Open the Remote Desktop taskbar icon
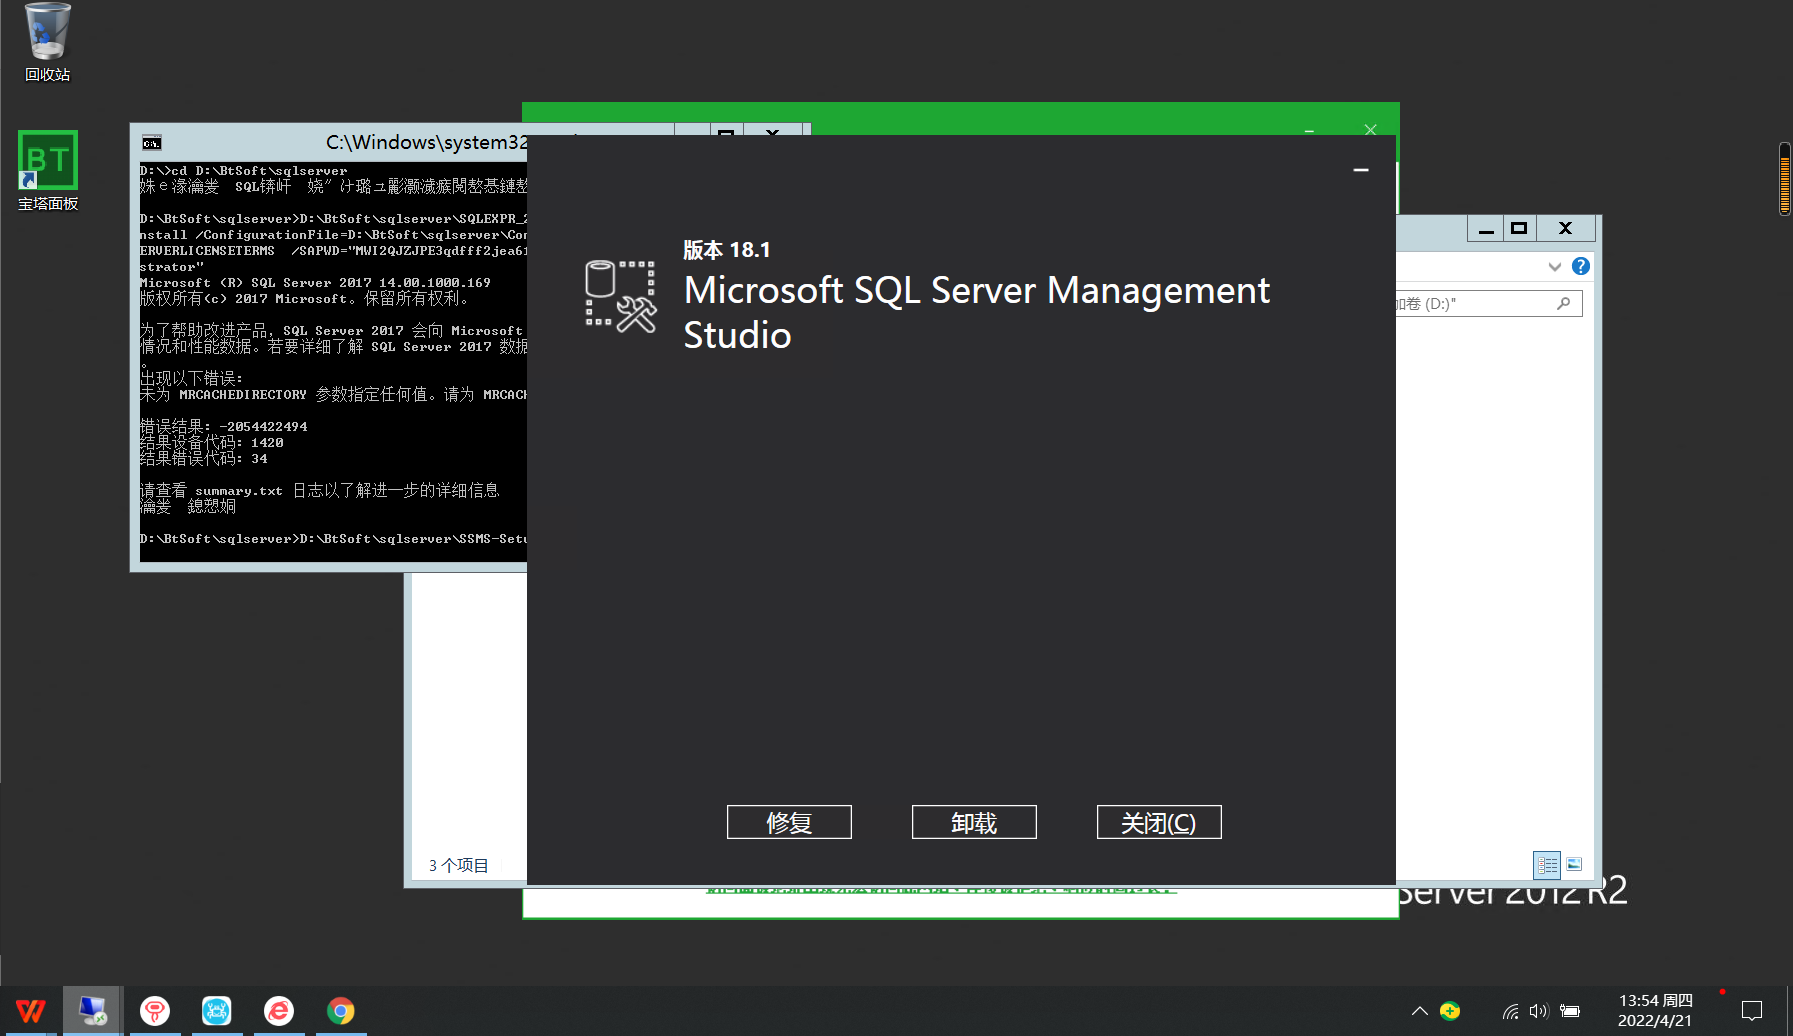Screen dimensions: 1793x1036 [x=93, y=1011]
